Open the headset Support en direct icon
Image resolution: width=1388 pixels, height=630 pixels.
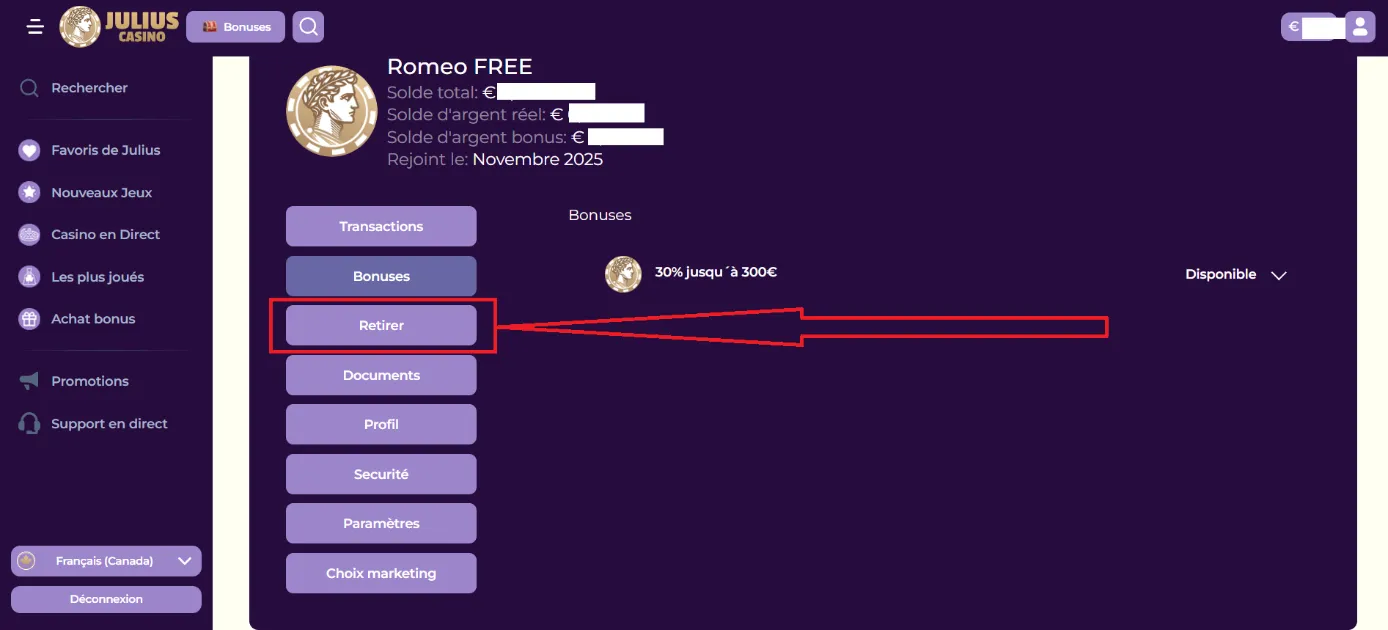pyautogui.click(x=29, y=423)
